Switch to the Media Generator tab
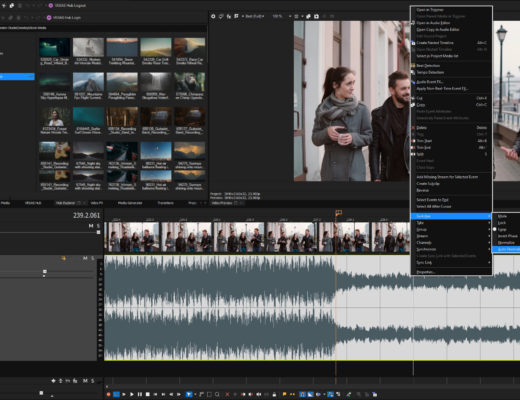Viewport: 520px width, 400px height. pos(130,203)
